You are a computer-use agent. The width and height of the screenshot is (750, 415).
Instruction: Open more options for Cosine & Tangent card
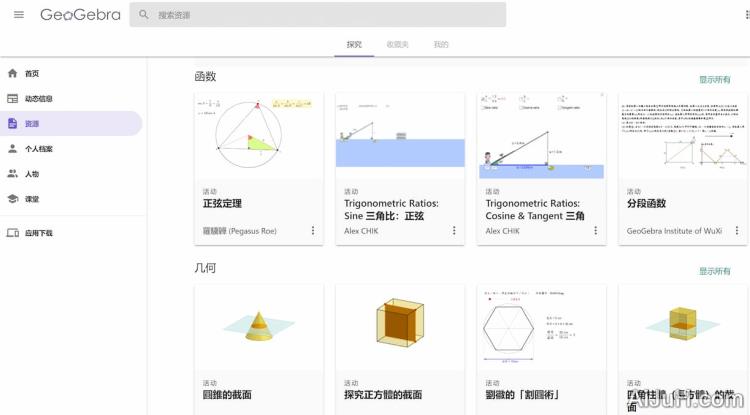coord(596,230)
